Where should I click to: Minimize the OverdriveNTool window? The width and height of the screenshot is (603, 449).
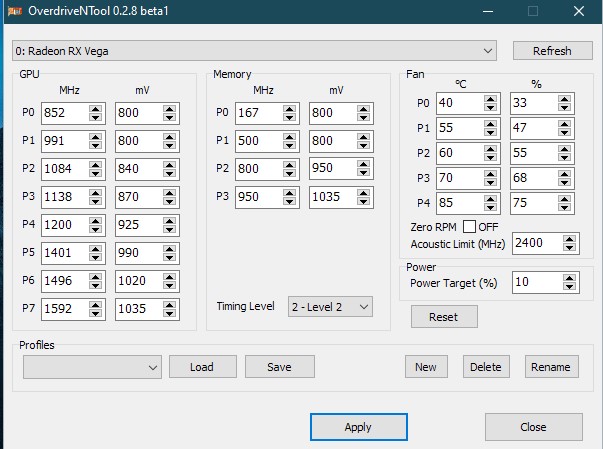coord(488,11)
